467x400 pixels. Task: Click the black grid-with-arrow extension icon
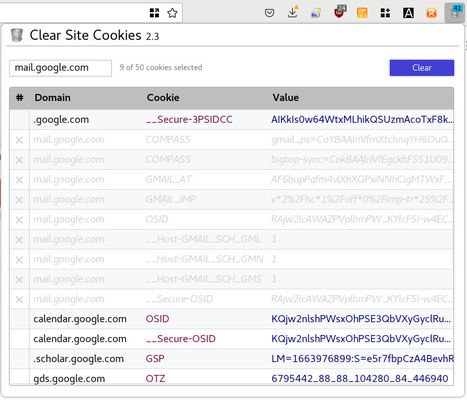pyautogui.click(x=385, y=13)
